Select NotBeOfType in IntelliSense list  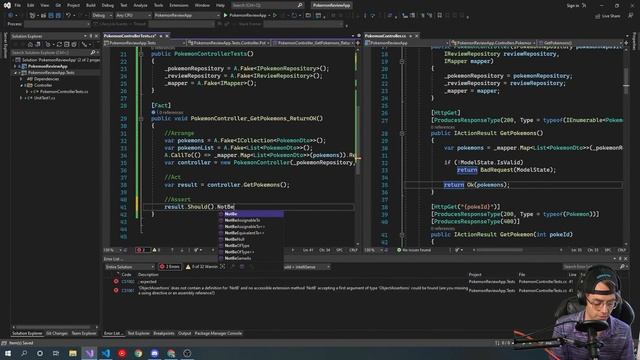251,246
